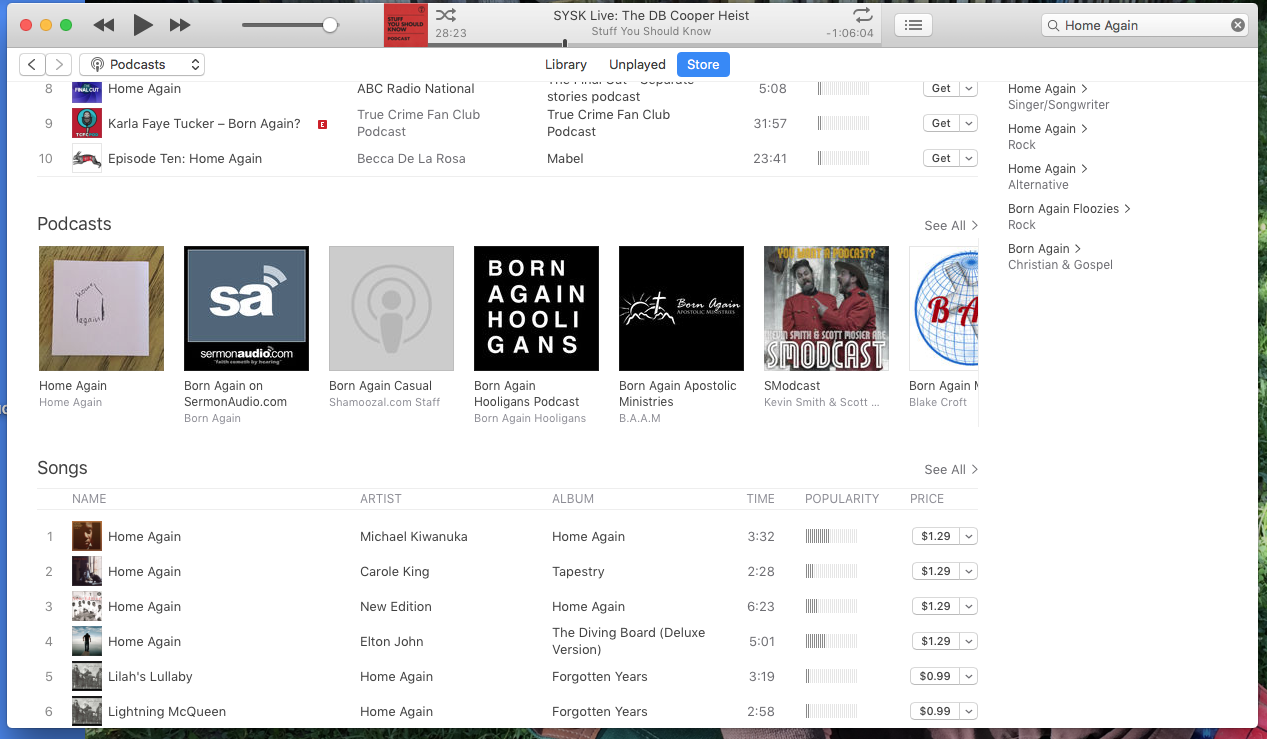1267x739 pixels.
Task: Skip forward to the next track
Action: [x=180, y=25]
